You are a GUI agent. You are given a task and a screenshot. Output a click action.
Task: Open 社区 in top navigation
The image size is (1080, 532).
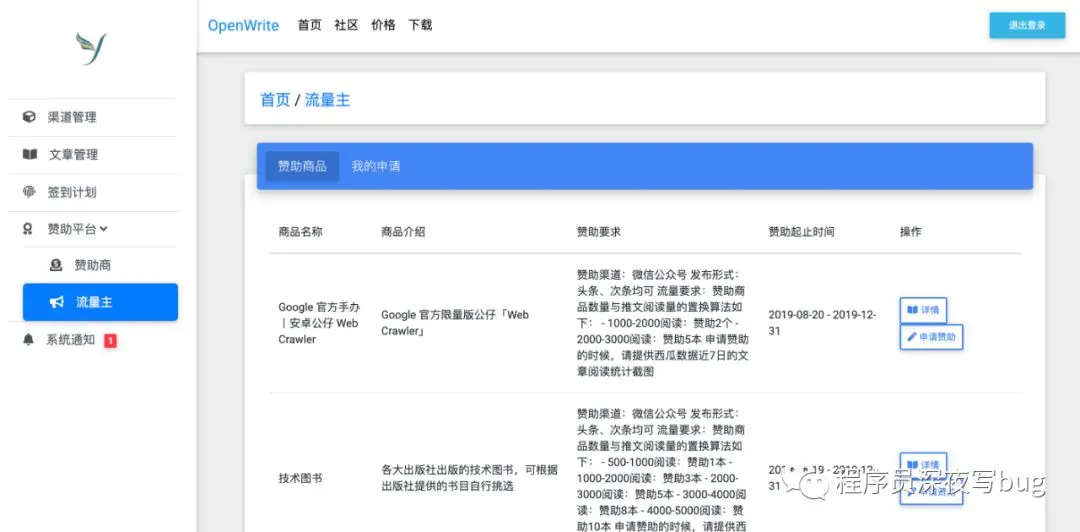pos(346,25)
